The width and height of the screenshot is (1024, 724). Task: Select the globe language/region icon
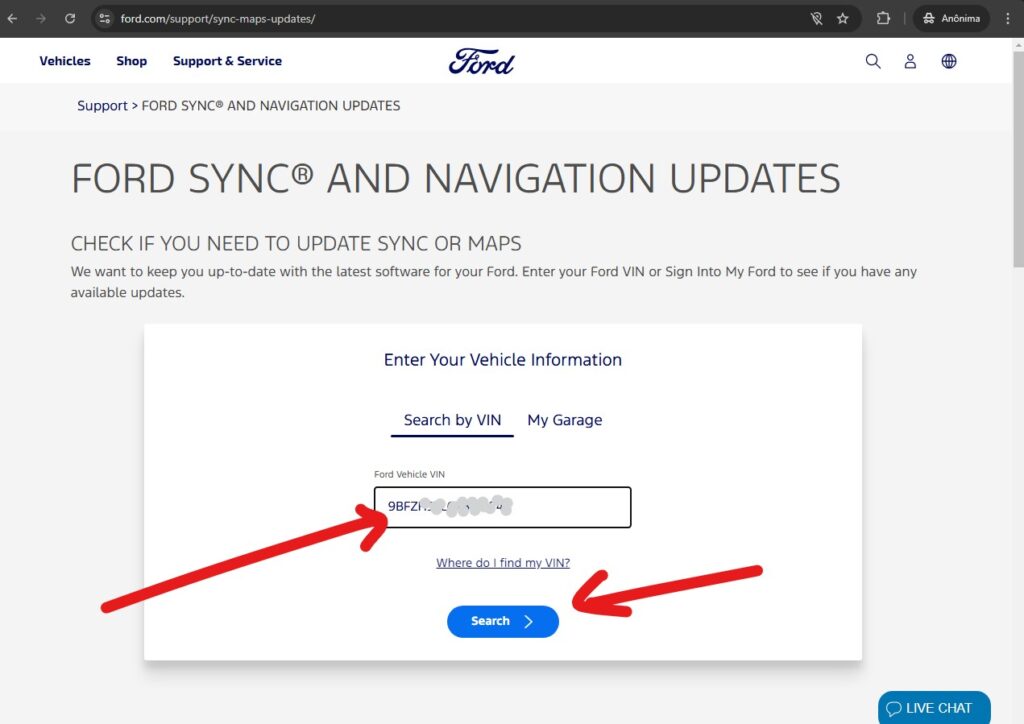pos(948,61)
